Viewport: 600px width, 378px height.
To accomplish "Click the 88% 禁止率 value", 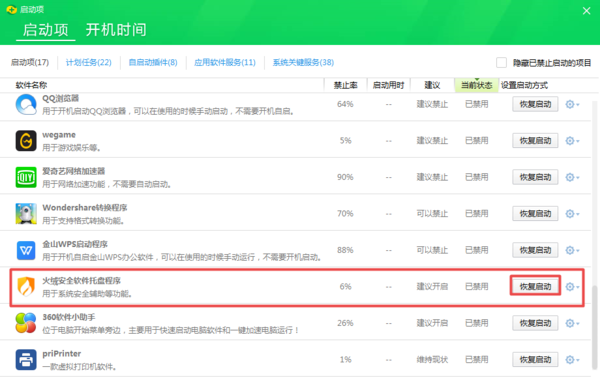I will pos(345,250).
